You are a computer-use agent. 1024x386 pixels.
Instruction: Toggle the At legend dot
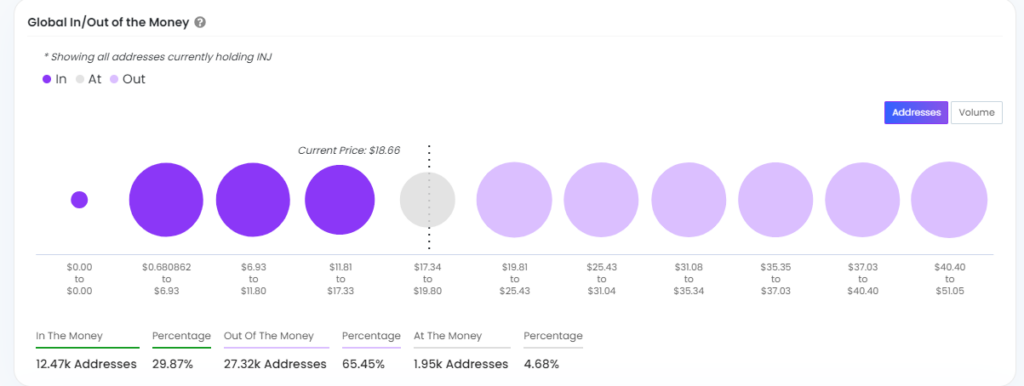[x=80, y=80]
